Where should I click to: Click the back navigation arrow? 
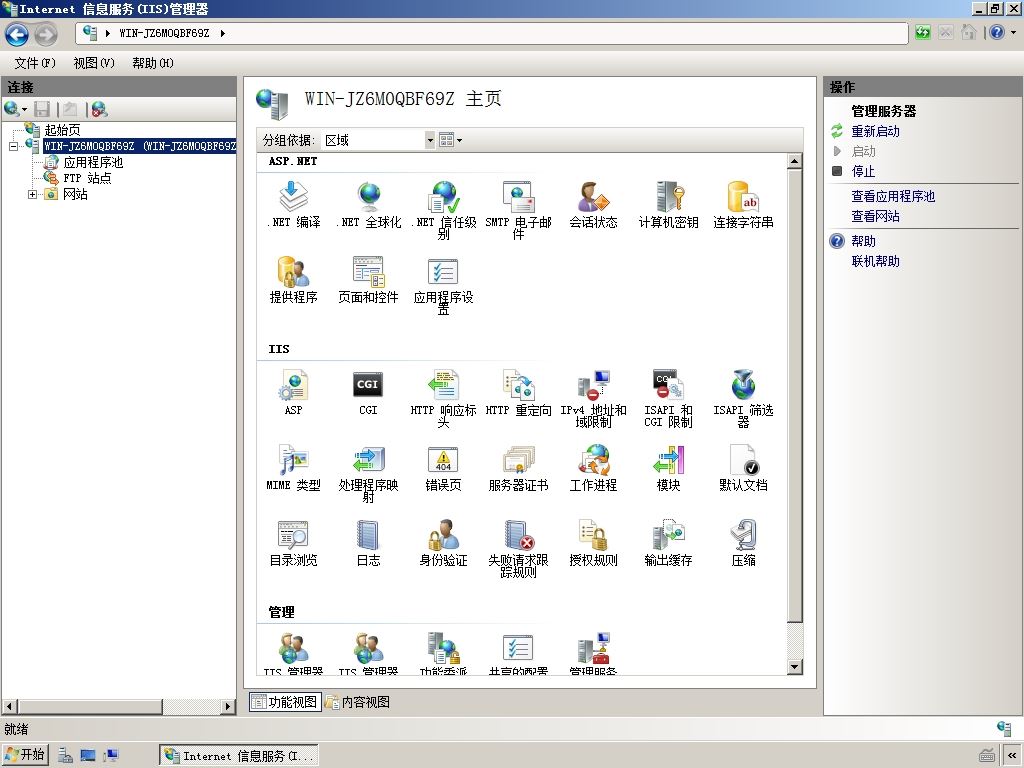click(17, 34)
